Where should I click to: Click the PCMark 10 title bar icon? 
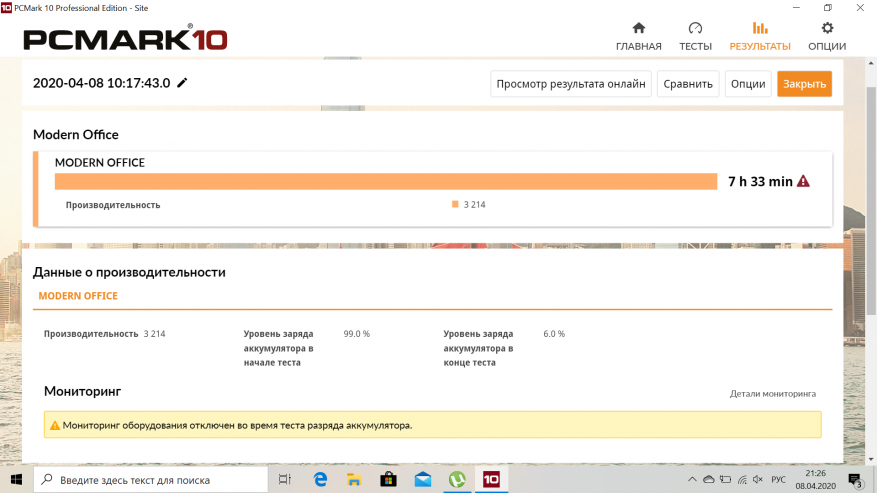[6, 8]
